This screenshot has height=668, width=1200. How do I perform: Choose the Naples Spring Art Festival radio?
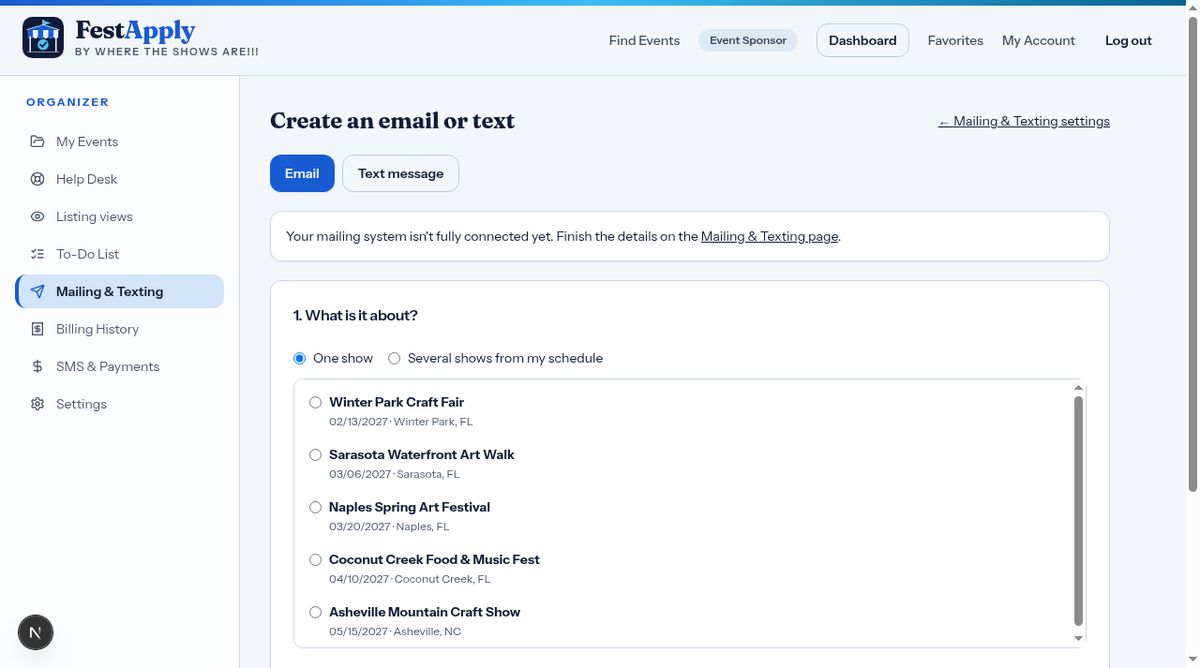[315, 507]
